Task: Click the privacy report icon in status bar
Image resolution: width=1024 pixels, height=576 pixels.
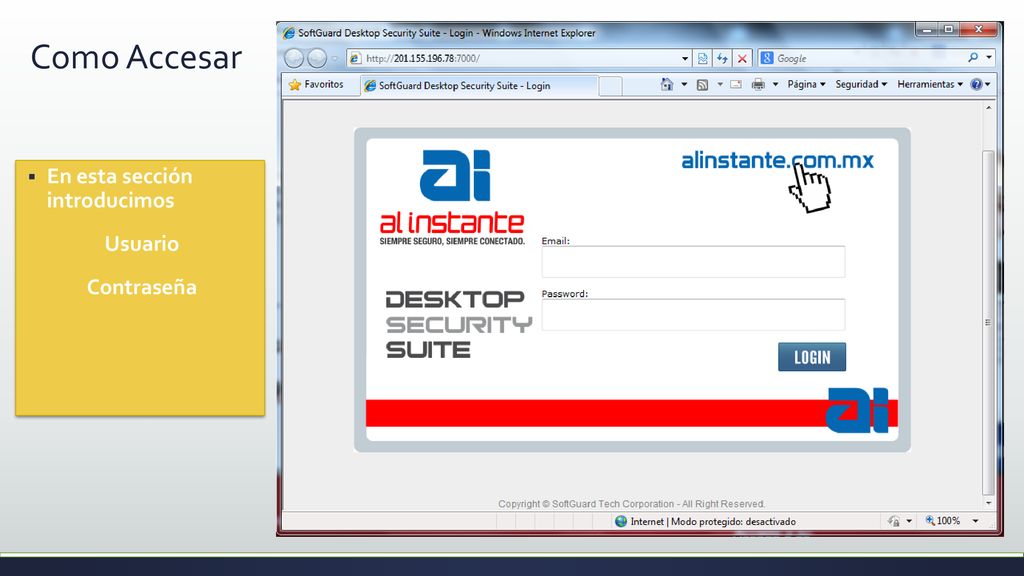Action: (x=894, y=521)
